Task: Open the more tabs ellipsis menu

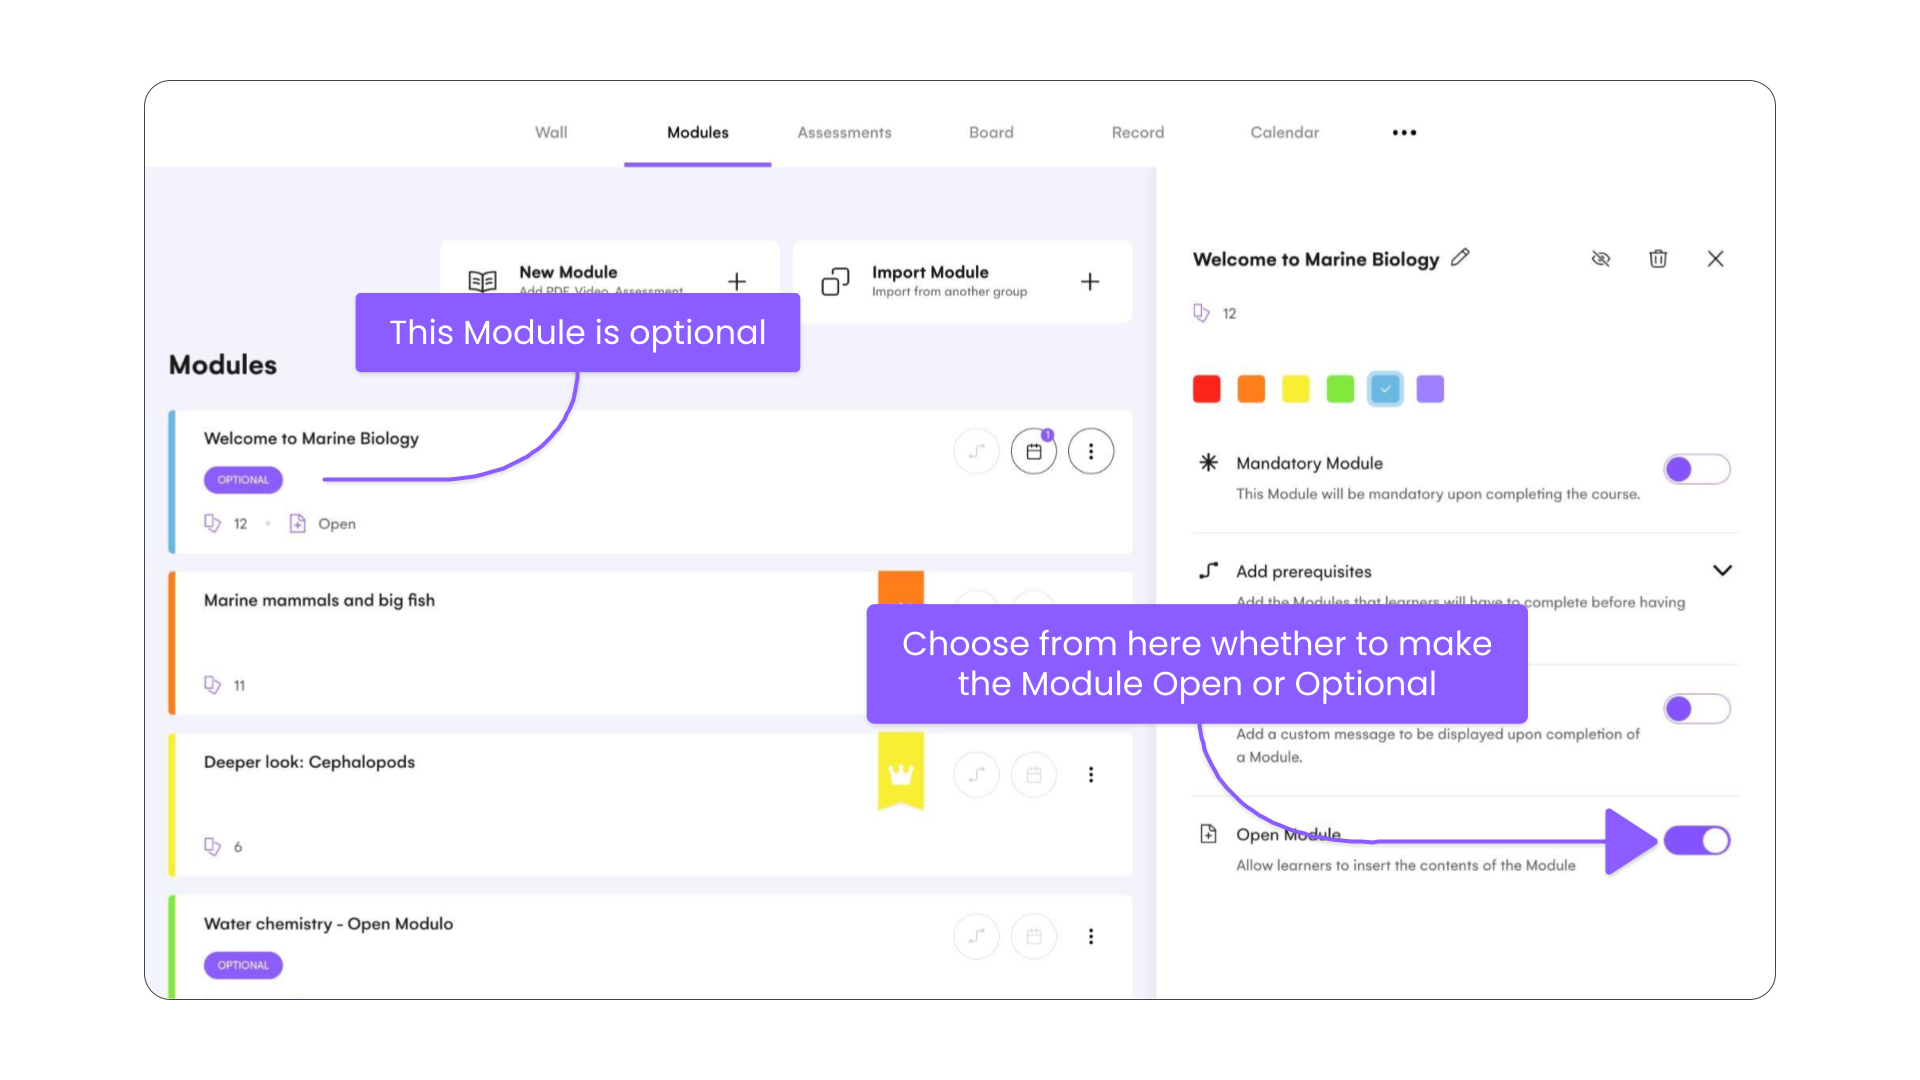Action: tap(1404, 132)
